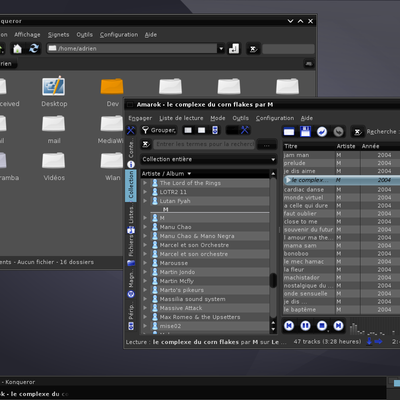Viewport: 400px width, 400px height.
Task: Reload the Konqueror view
Action: [x=34, y=49]
